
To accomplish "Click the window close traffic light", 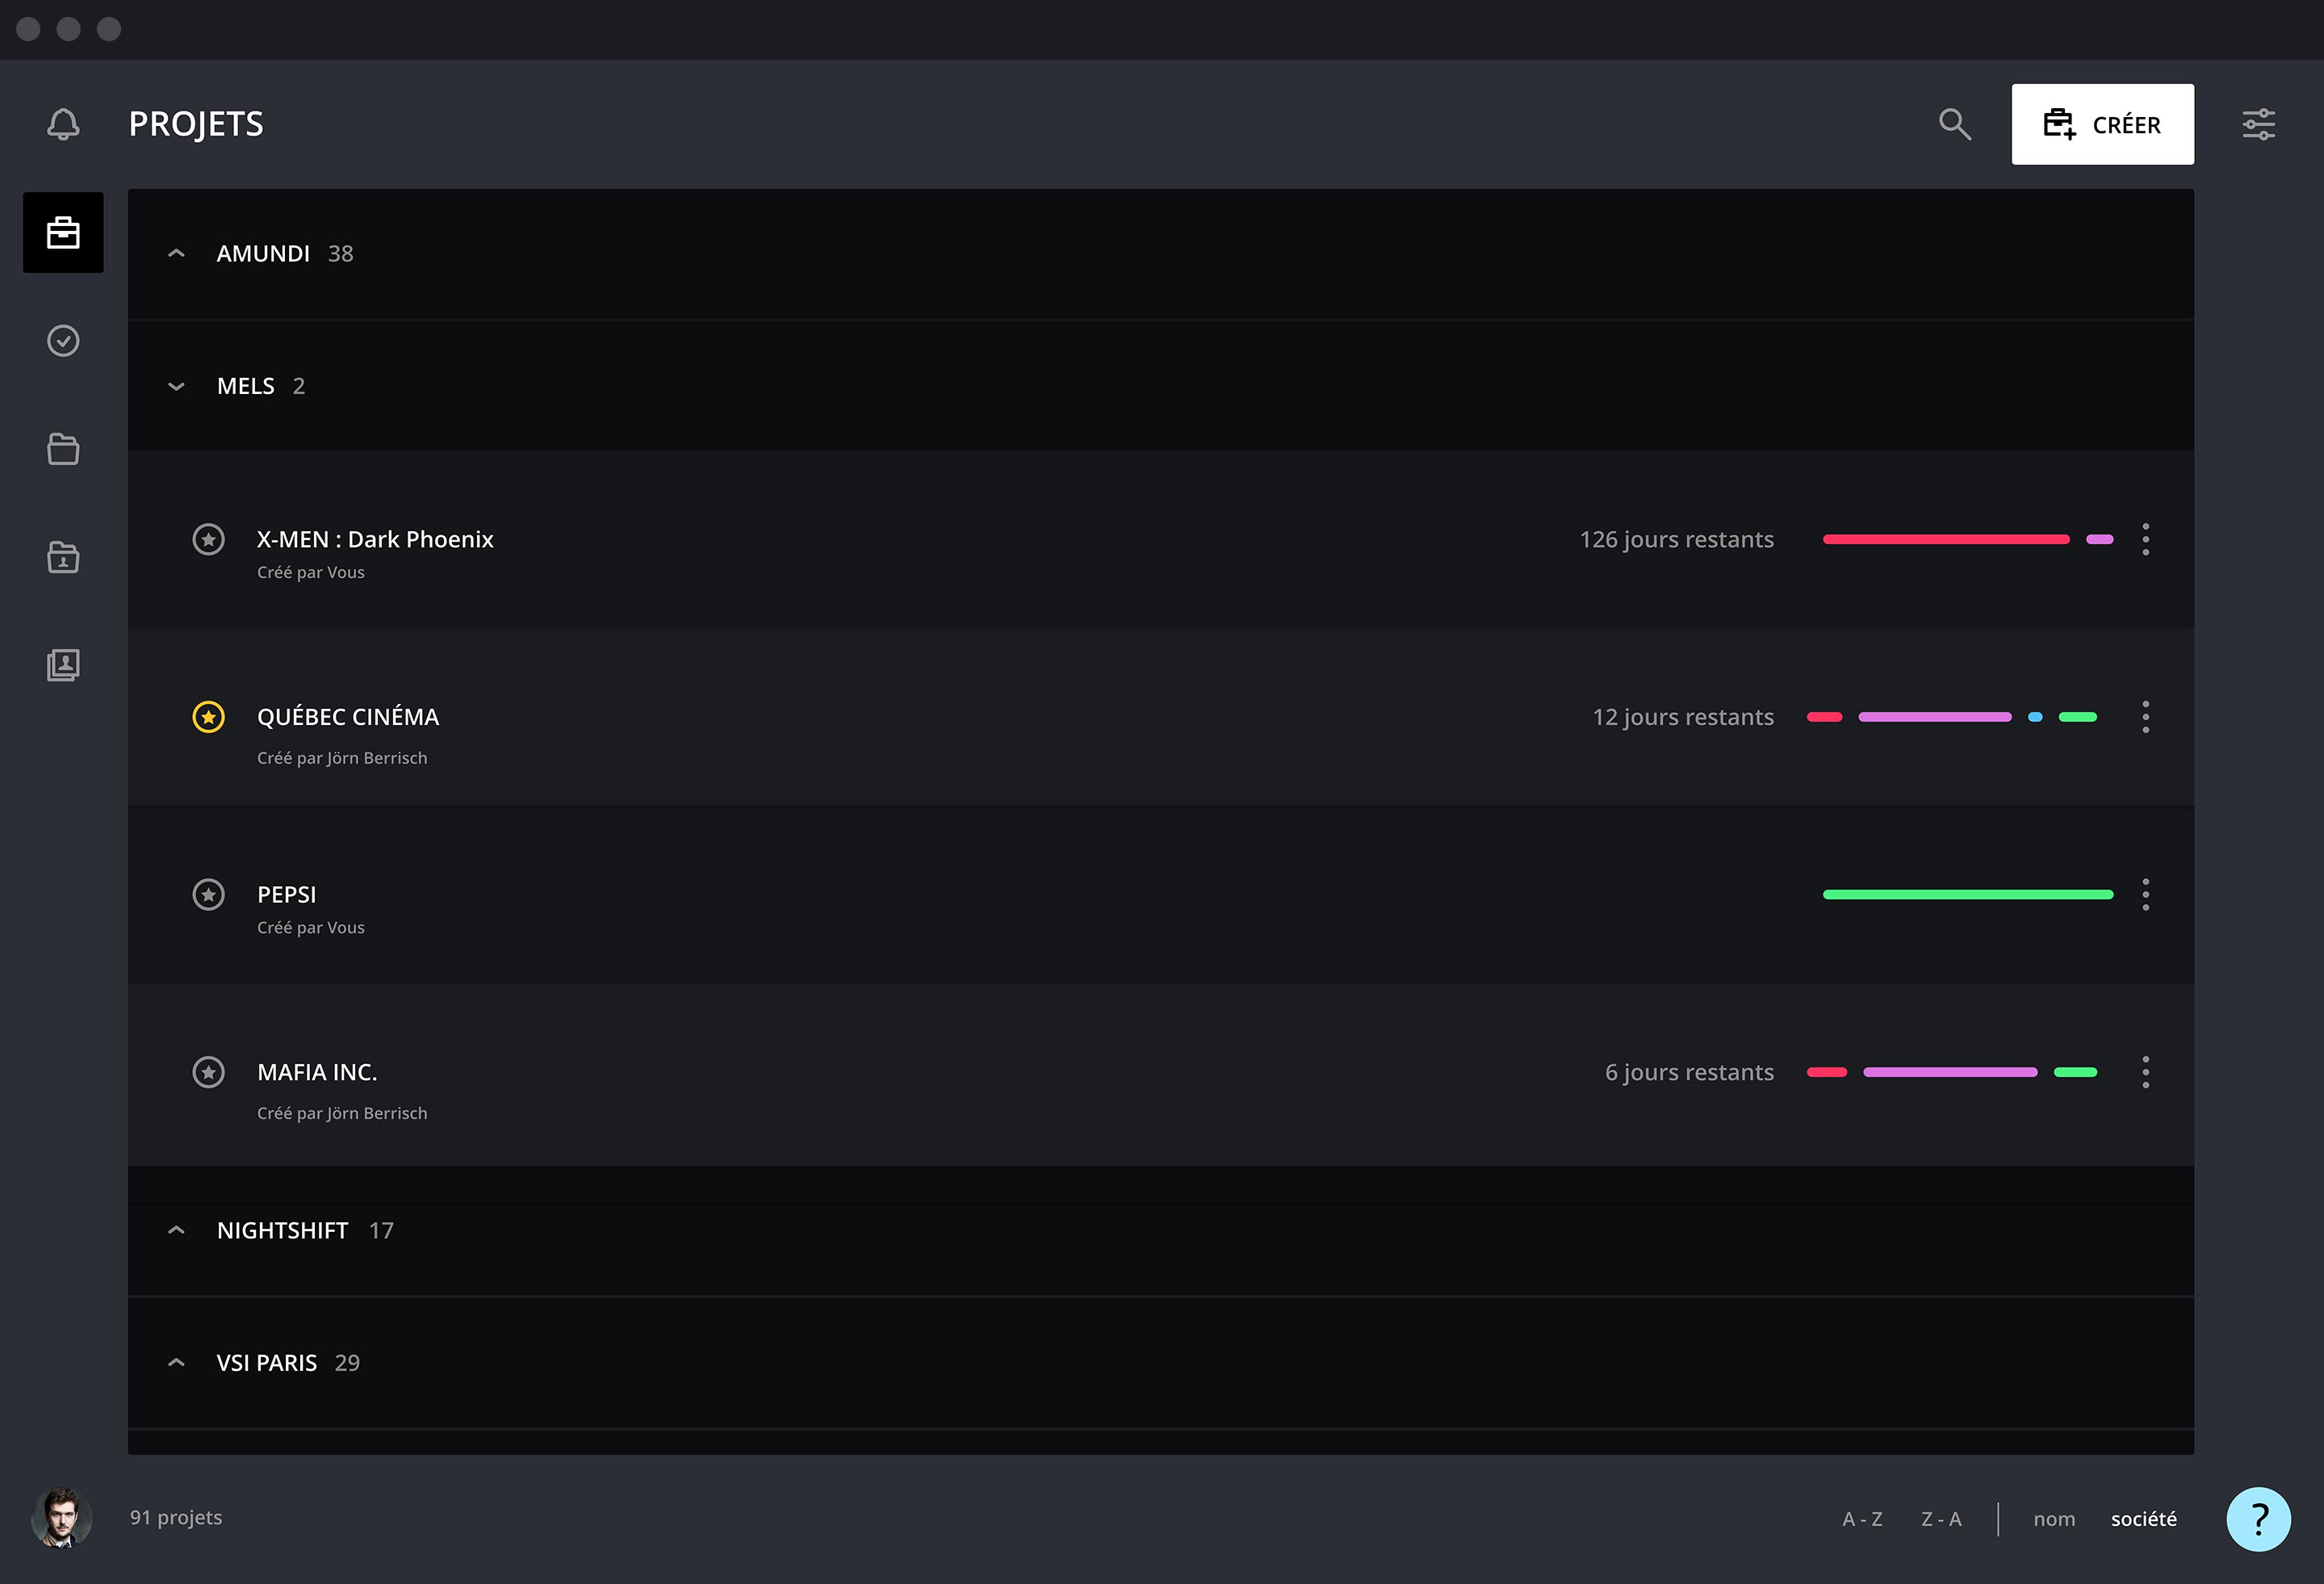I will coord(28,29).
